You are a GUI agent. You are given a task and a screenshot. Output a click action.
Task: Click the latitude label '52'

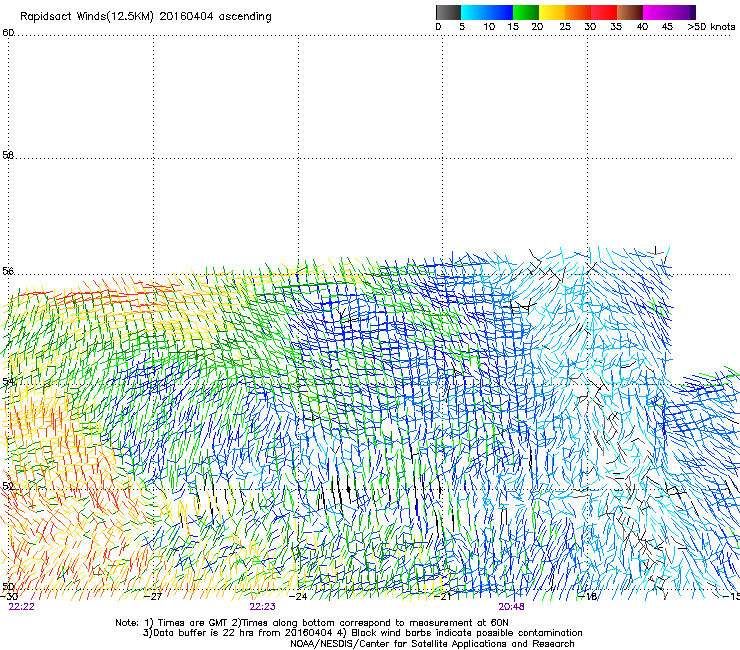tap(8, 486)
